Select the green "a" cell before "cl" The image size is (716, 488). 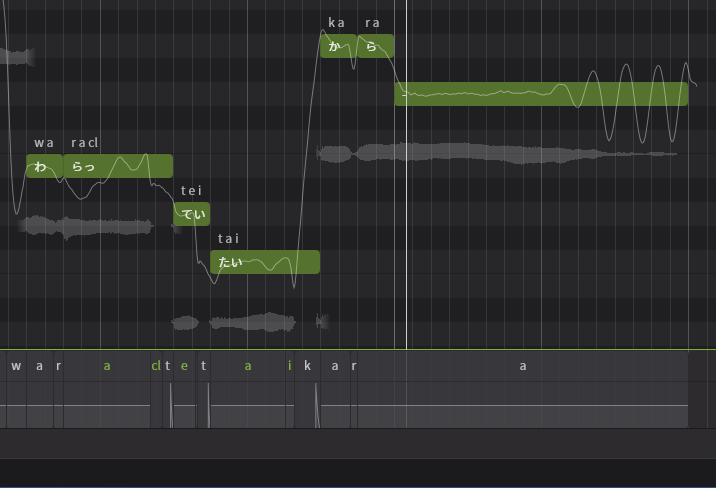pyautogui.click(x=107, y=366)
